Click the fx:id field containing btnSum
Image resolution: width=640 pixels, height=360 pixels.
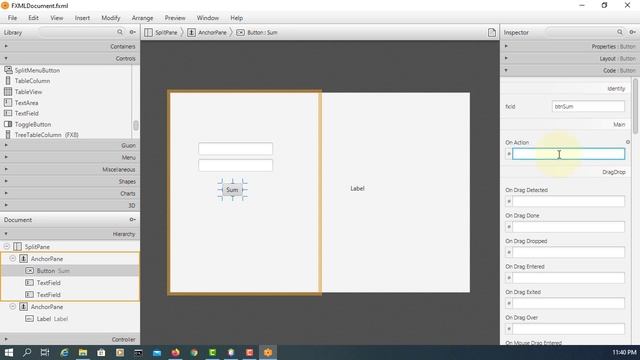tap(588, 106)
